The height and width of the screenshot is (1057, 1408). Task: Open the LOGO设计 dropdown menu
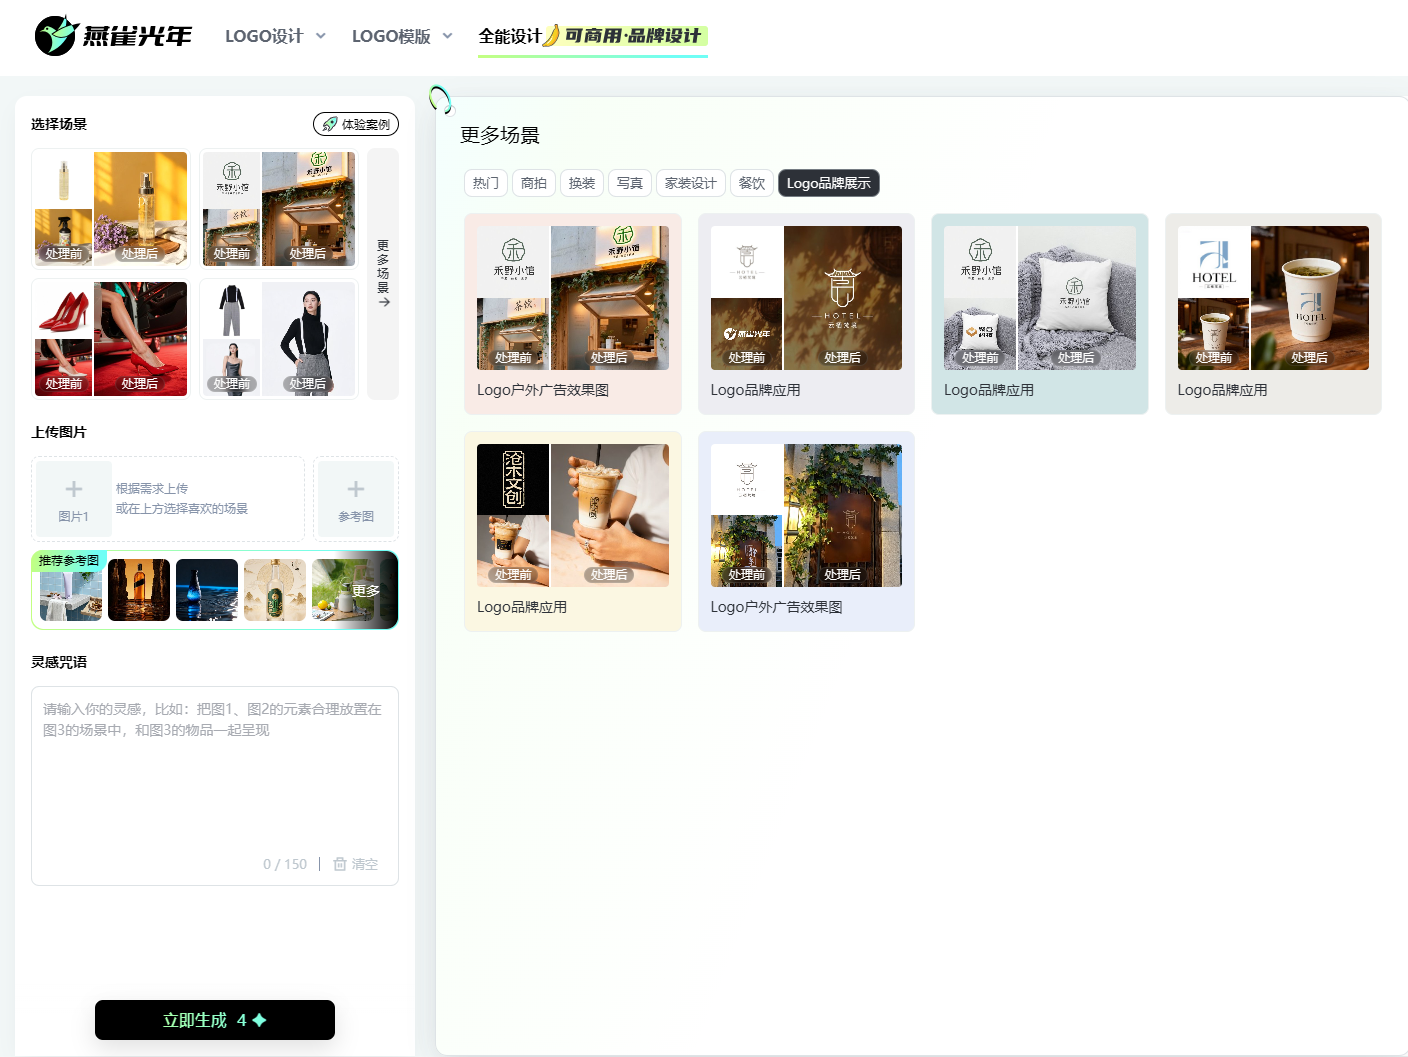[x=275, y=36]
